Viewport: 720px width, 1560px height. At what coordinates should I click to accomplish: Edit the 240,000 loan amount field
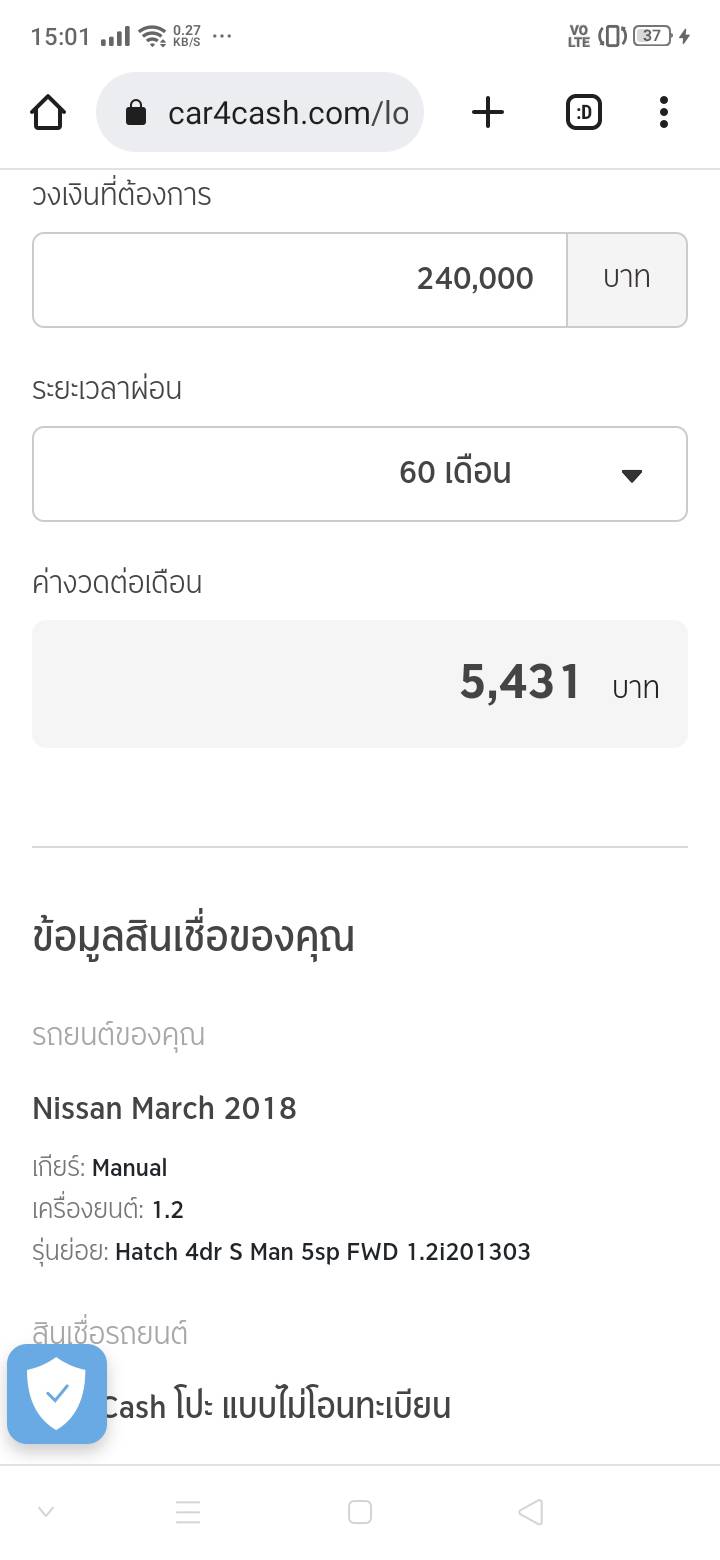[300, 280]
